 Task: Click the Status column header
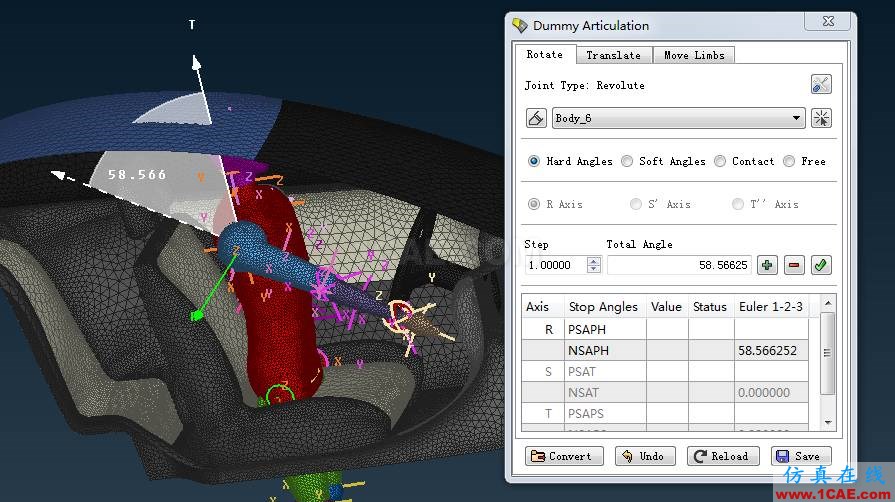709,307
